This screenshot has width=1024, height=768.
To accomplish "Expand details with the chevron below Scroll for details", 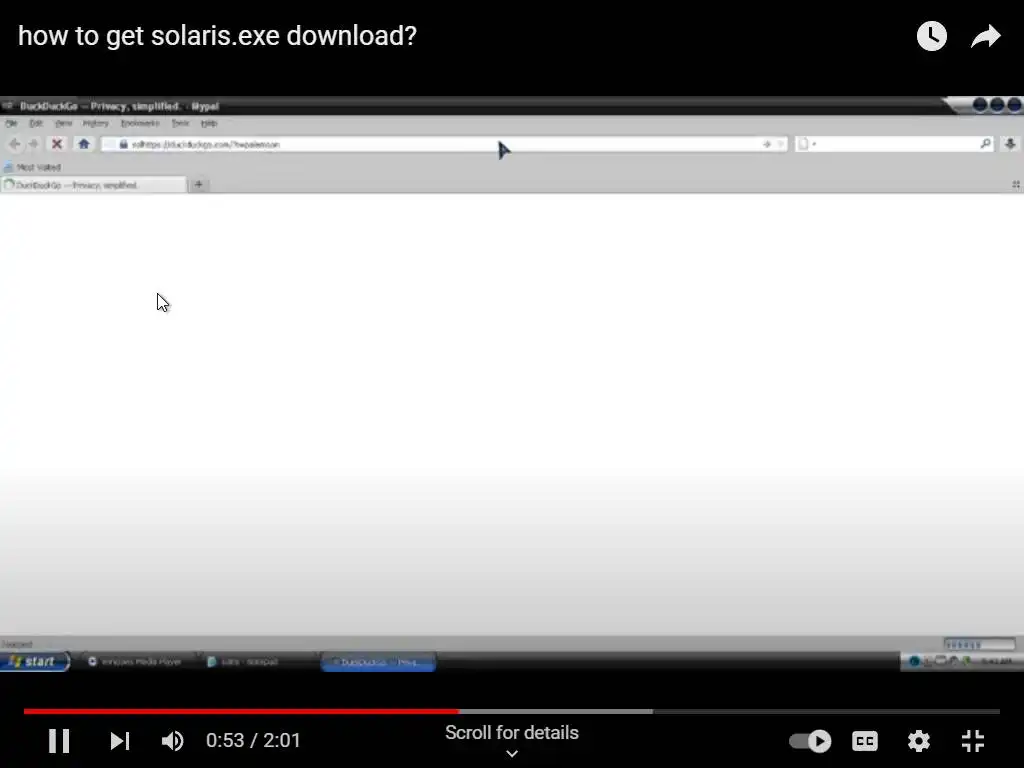I will 512,754.
